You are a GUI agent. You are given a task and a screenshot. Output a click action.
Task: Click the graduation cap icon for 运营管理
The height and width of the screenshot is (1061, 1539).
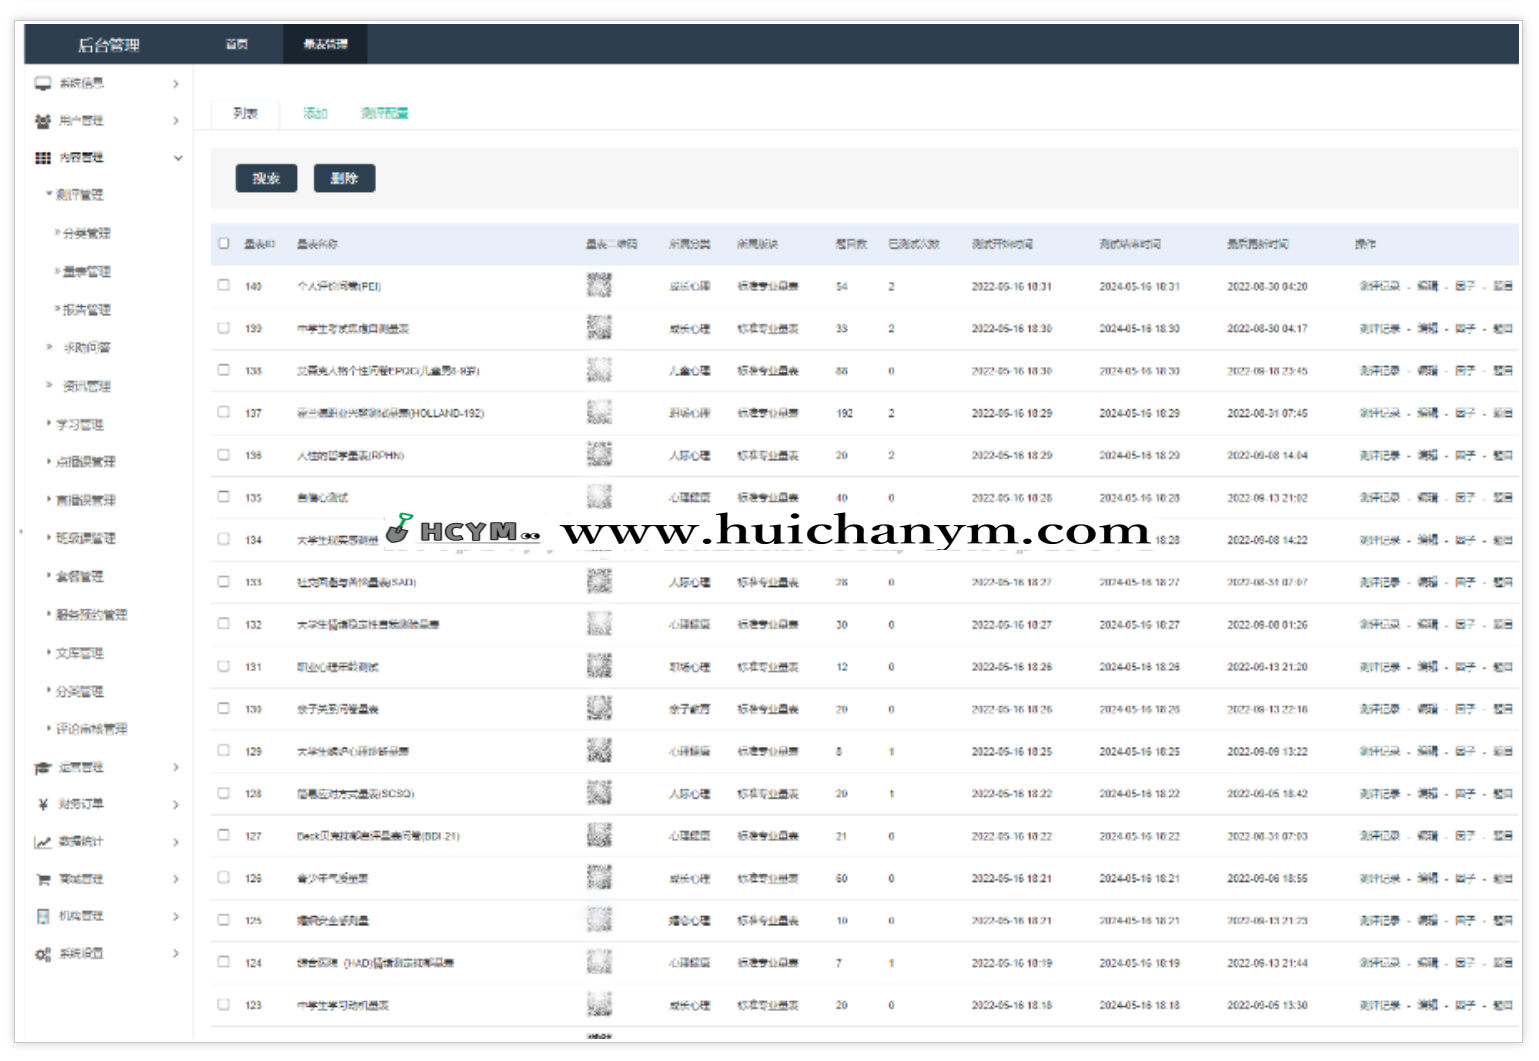click(43, 768)
